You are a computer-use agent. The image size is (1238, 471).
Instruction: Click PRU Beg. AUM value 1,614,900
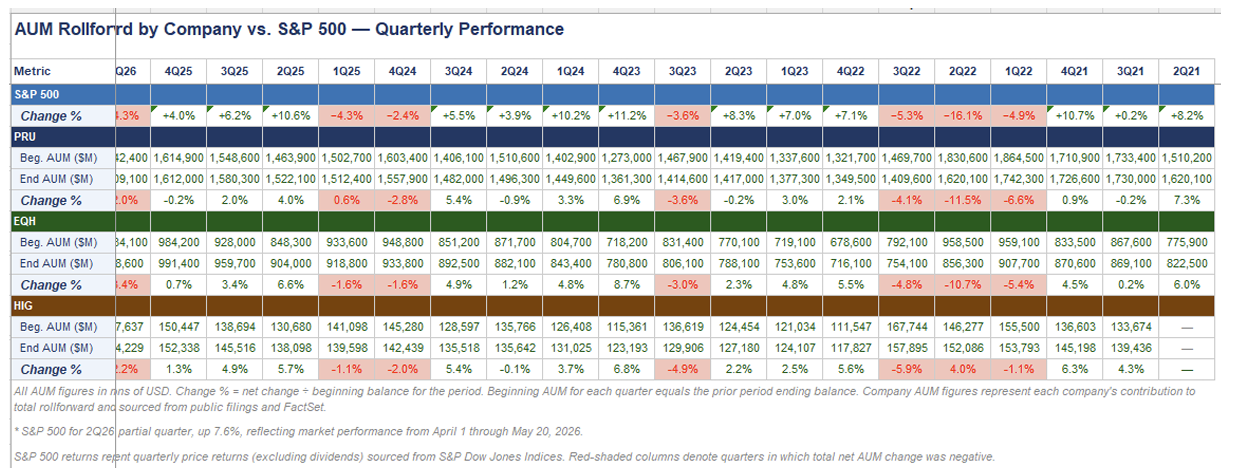178,158
